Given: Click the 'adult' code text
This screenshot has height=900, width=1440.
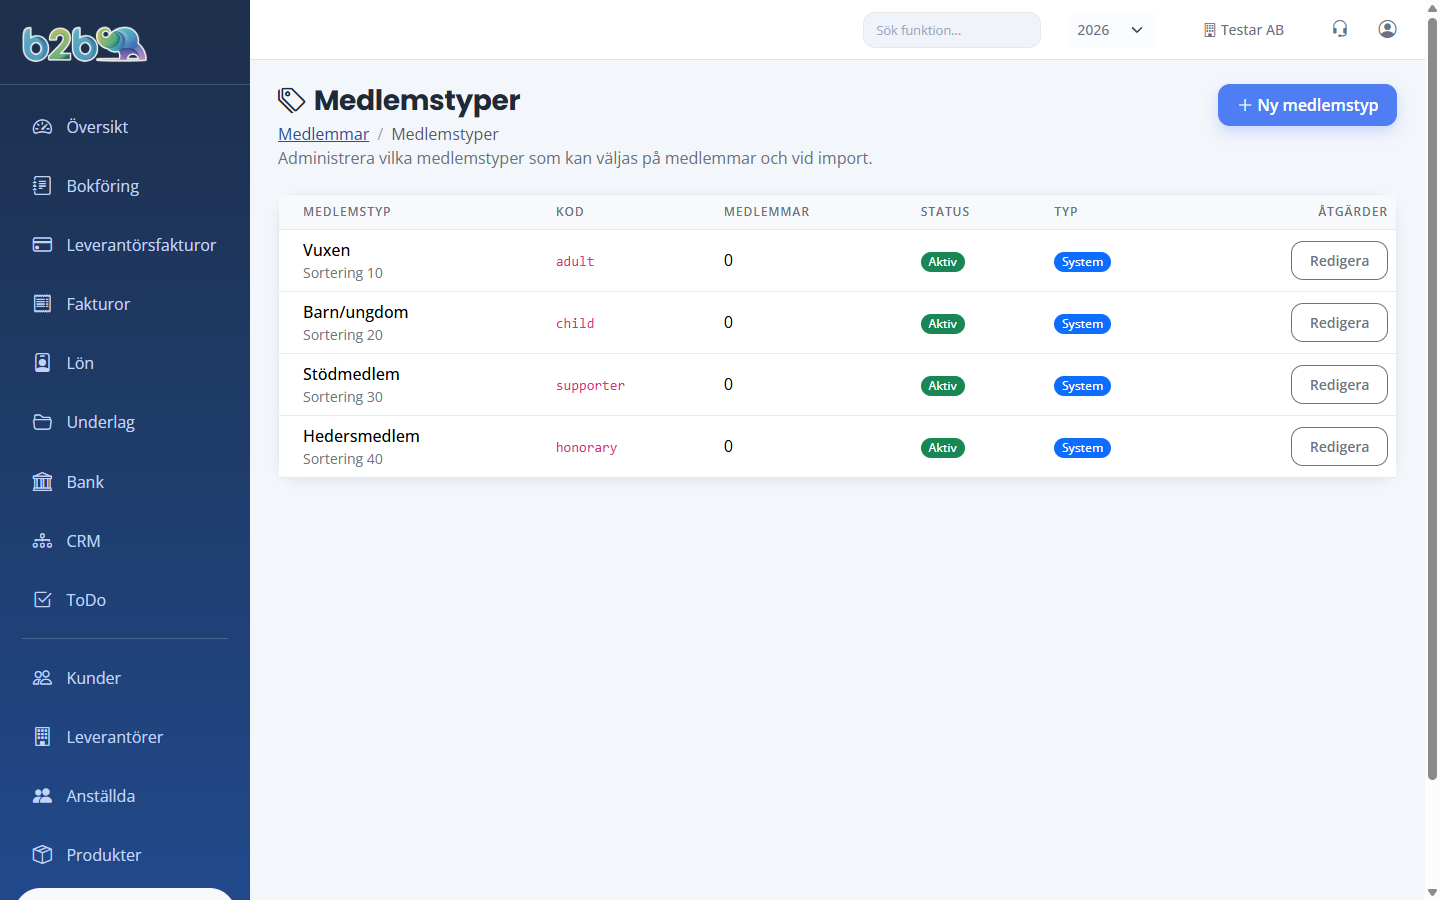Looking at the screenshot, I should (x=575, y=262).
